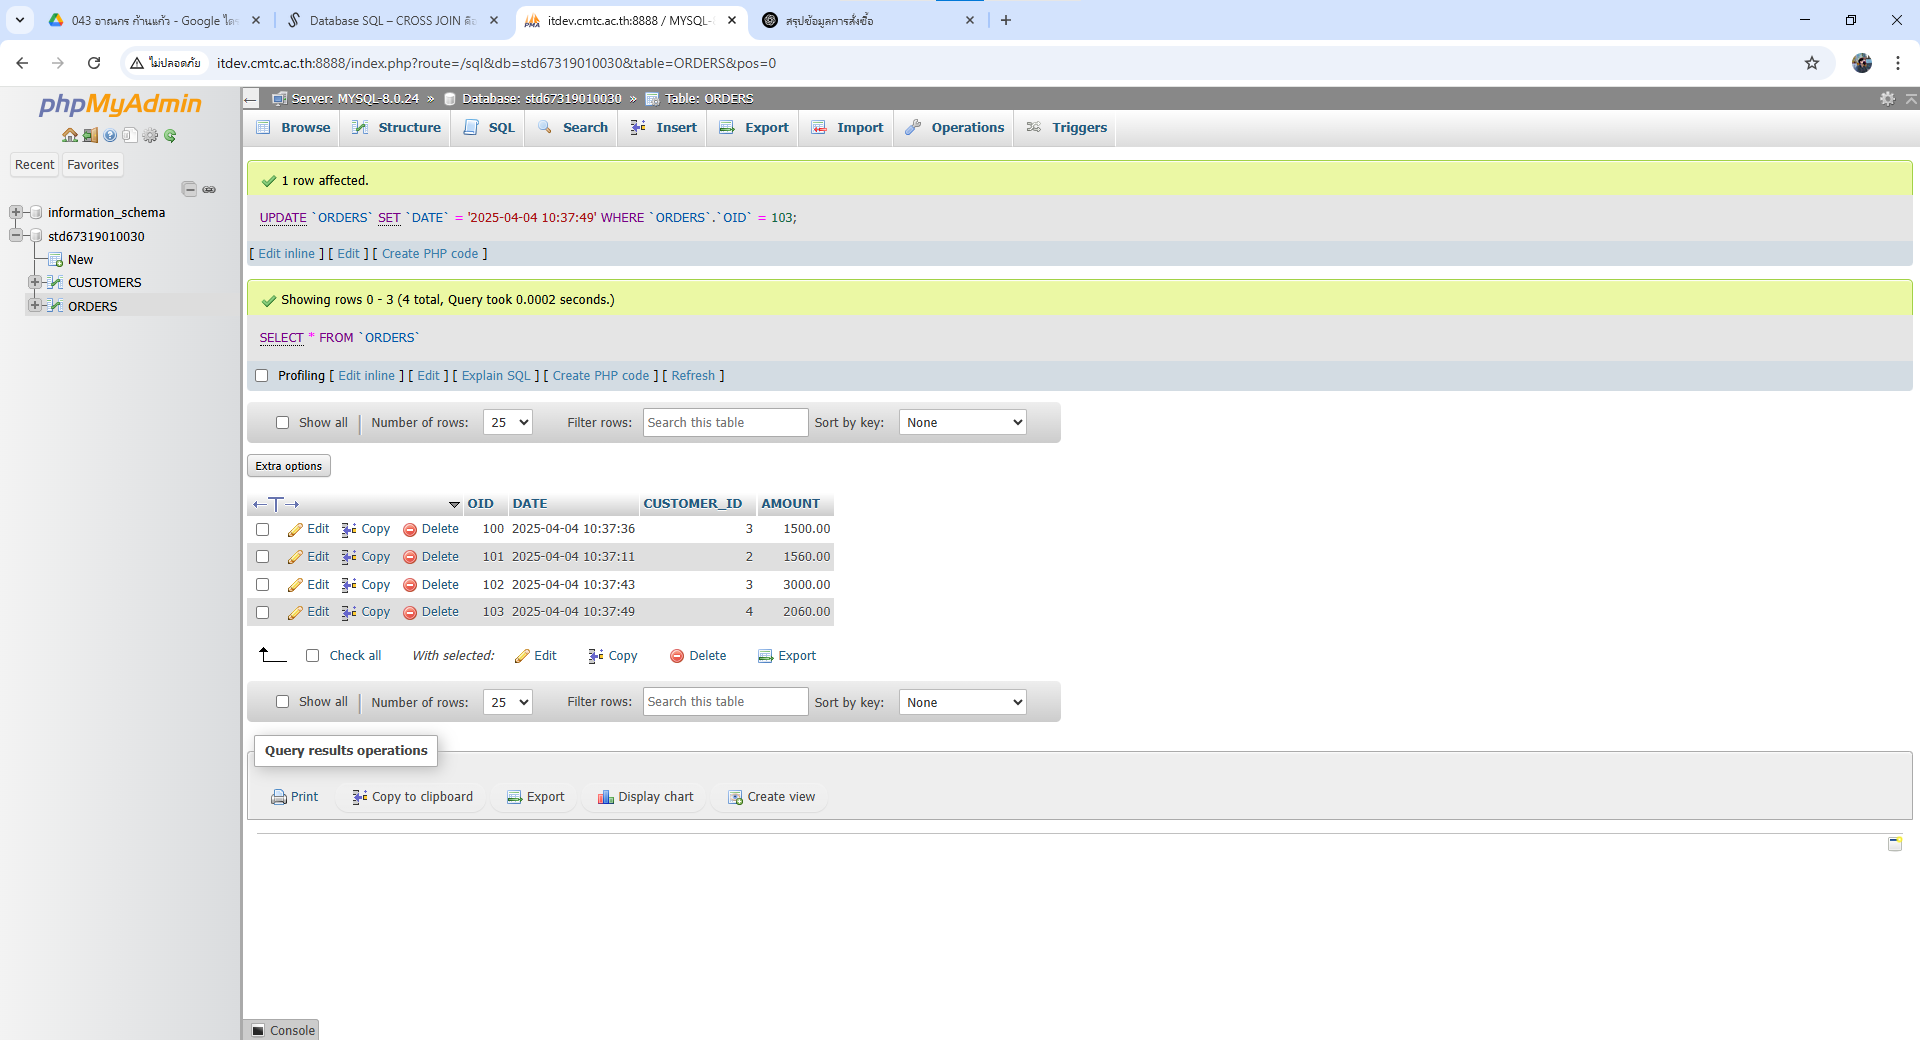Bookmark this page with the star icon

pos(1811,63)
